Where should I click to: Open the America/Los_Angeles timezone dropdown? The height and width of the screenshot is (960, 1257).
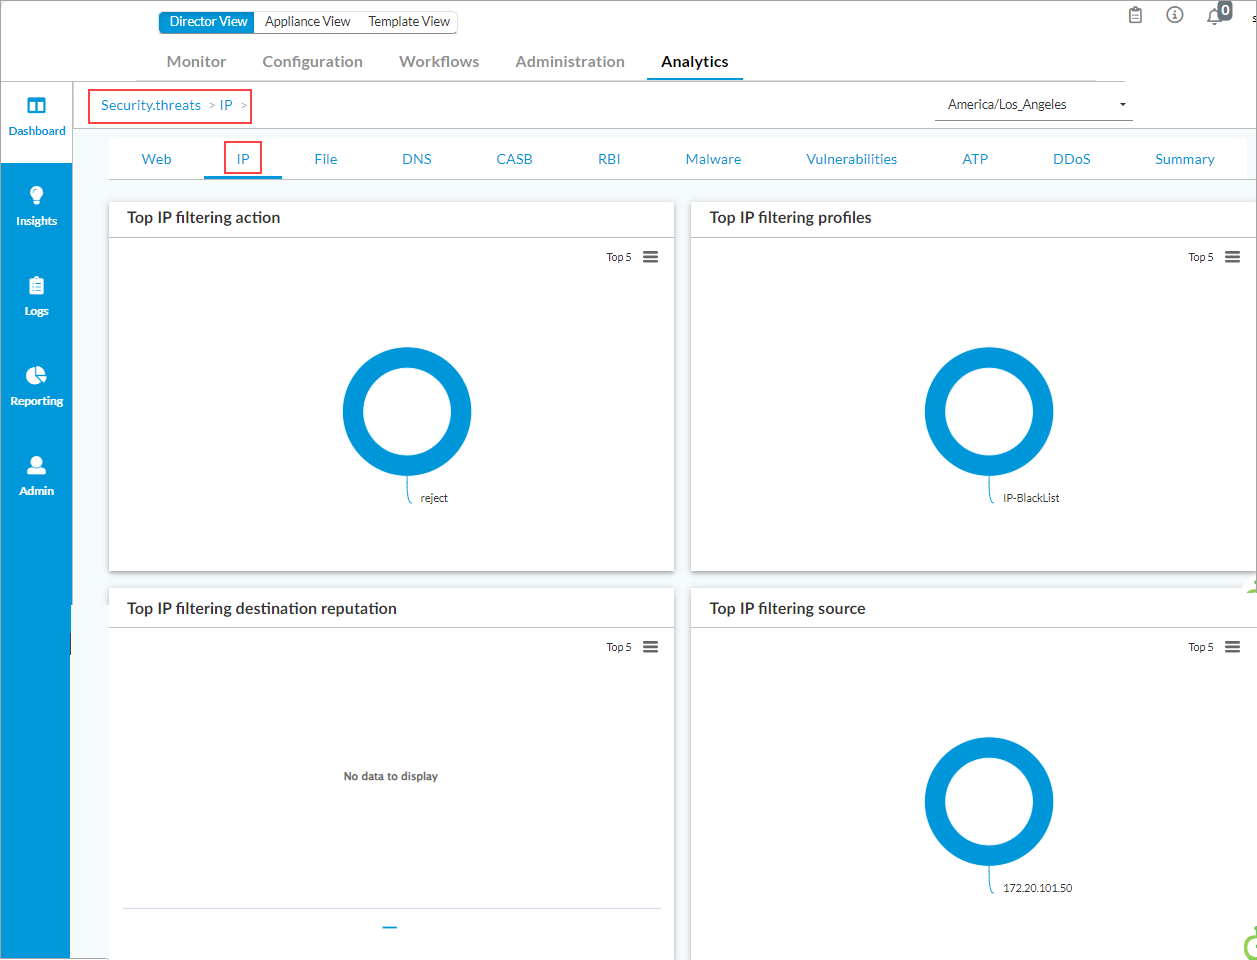click(x=1033, y=104)
